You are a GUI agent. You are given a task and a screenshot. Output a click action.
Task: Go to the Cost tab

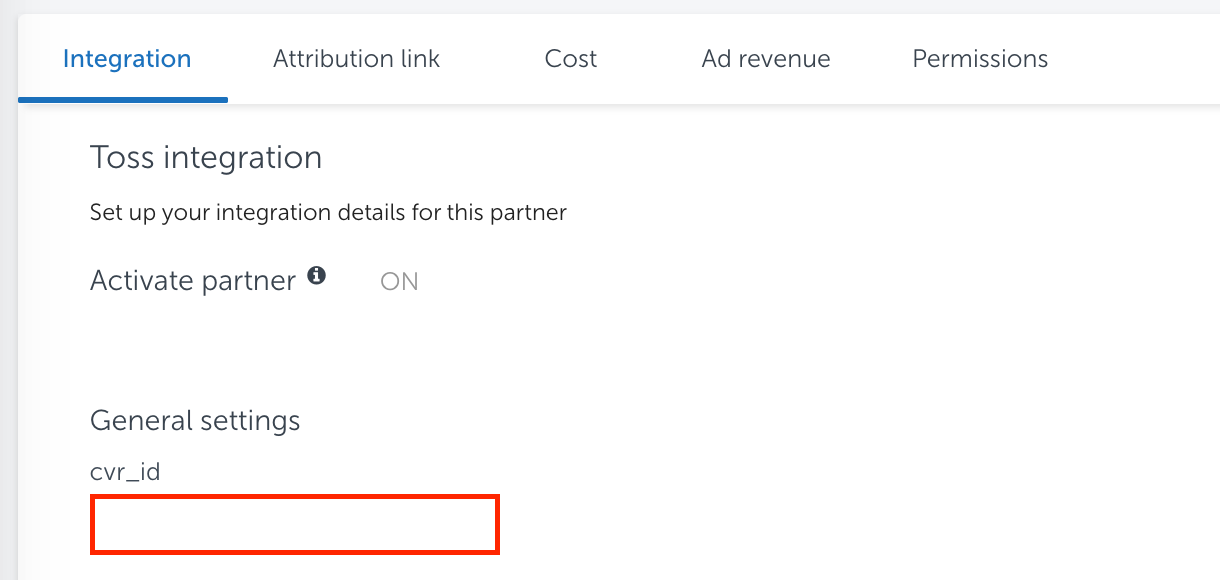click(571, 59)
